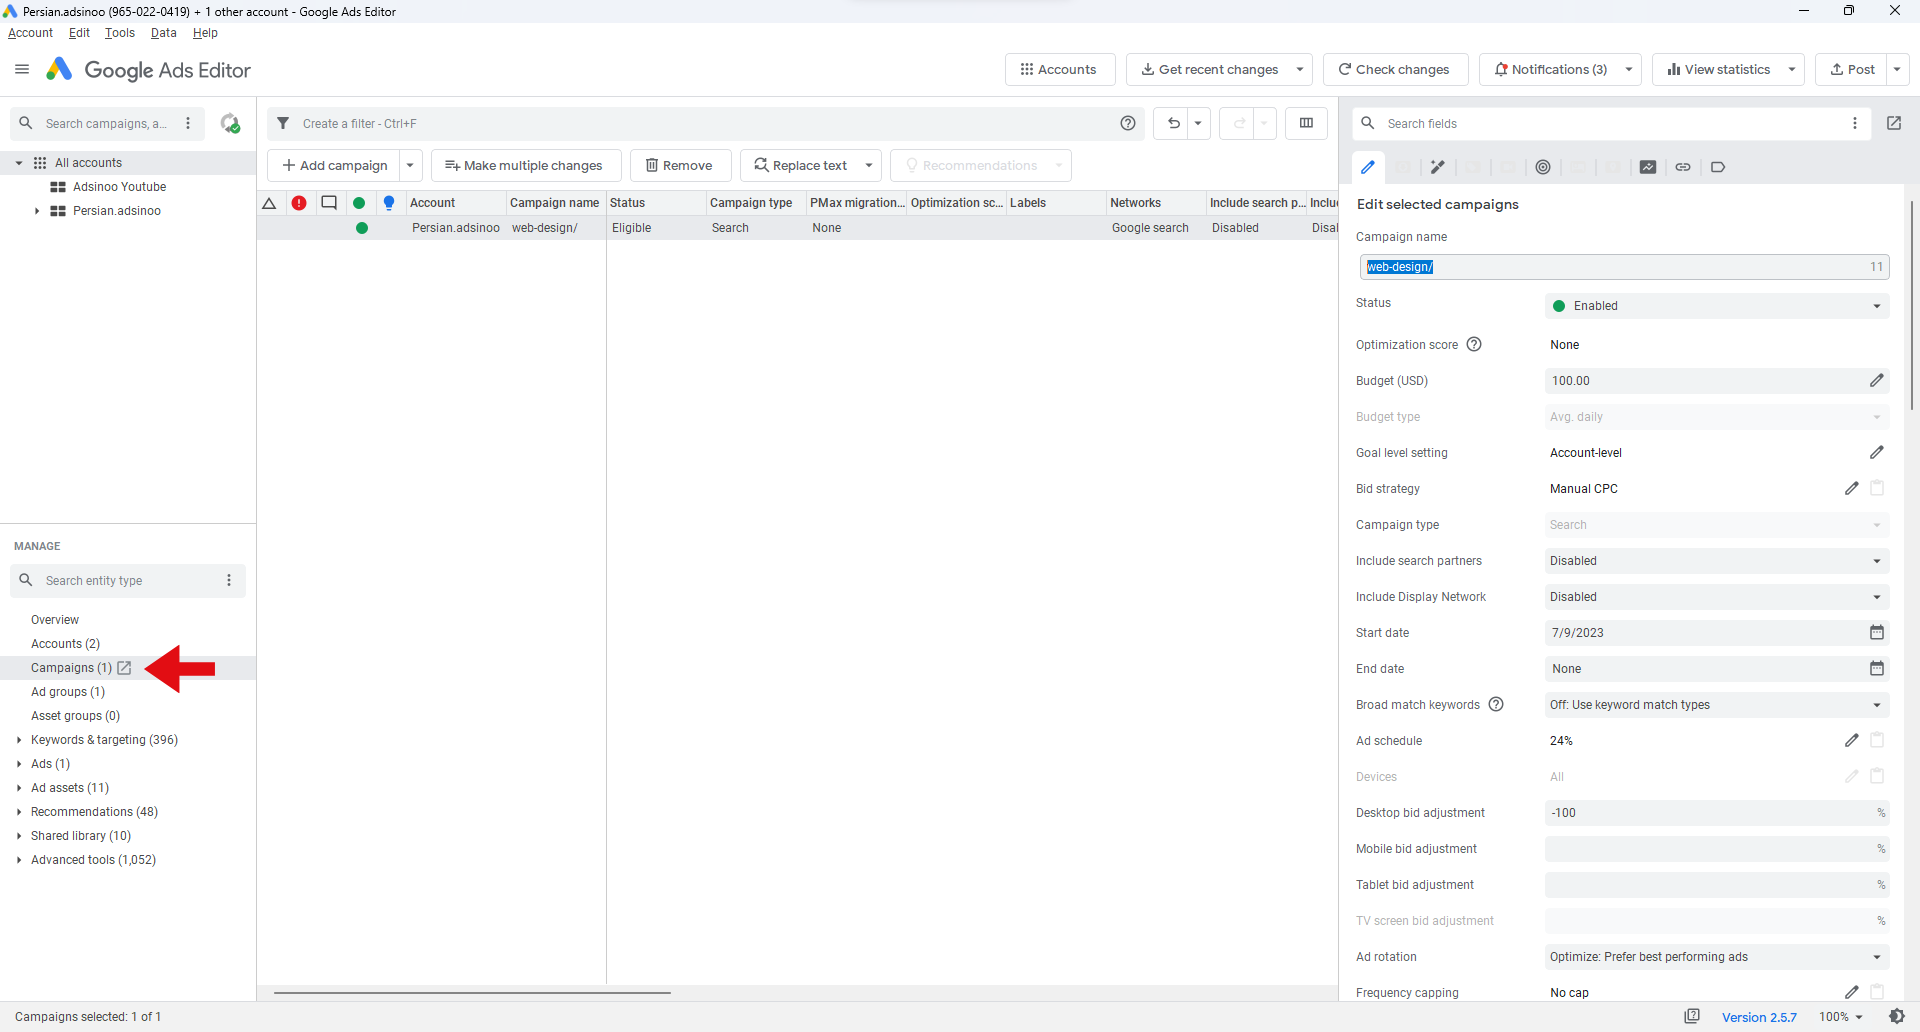
Task: Click the Remove button
Action: tap(680, 165)
